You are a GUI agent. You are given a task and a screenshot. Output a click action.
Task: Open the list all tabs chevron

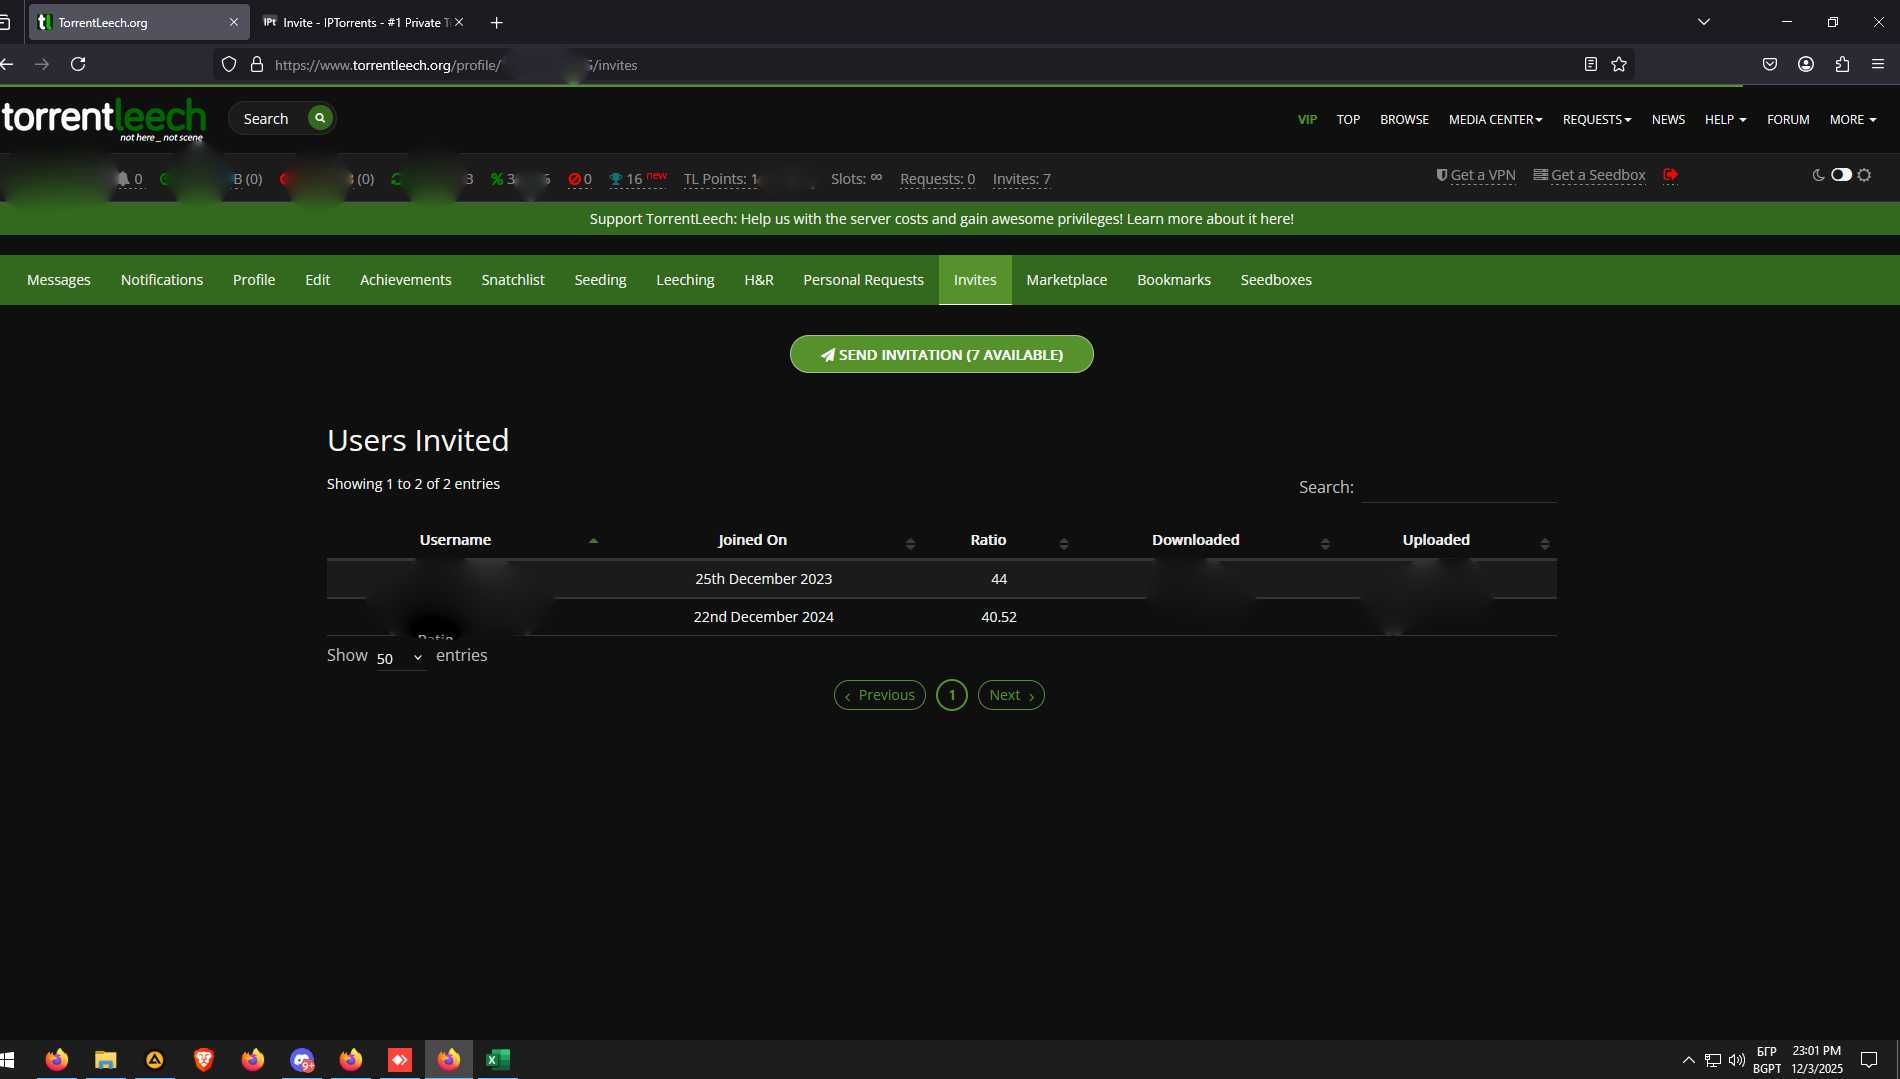click(x=1704, y=22)
